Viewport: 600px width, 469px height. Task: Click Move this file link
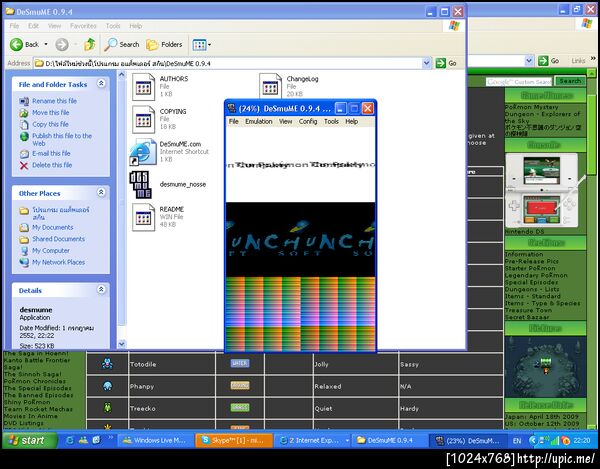click(x=51, y=112)
